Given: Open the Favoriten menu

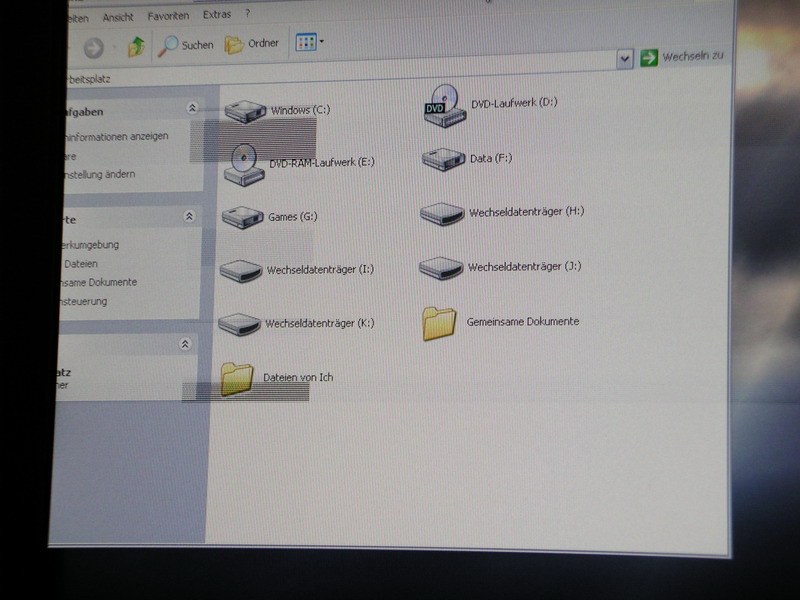Looking at the screenshot, I should pos(167,16).
